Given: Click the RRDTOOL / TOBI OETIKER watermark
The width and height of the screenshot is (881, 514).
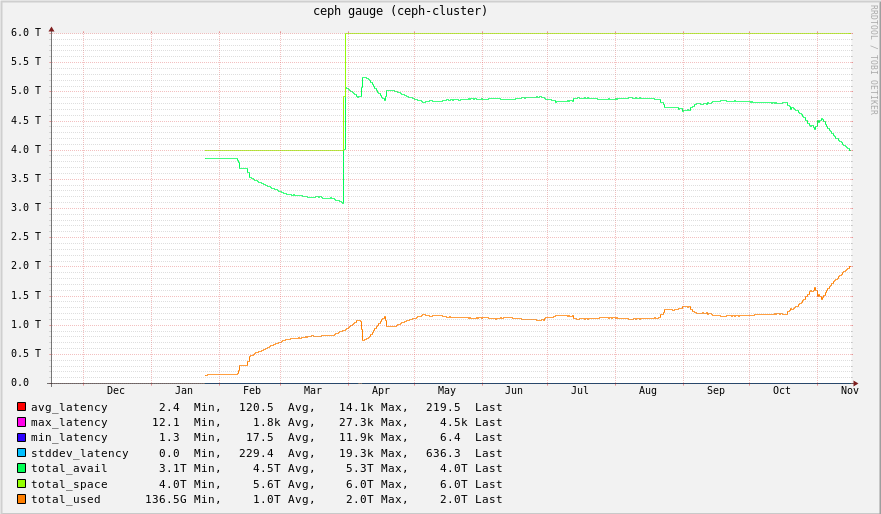Looking at the screenshot, I should 873,60.
